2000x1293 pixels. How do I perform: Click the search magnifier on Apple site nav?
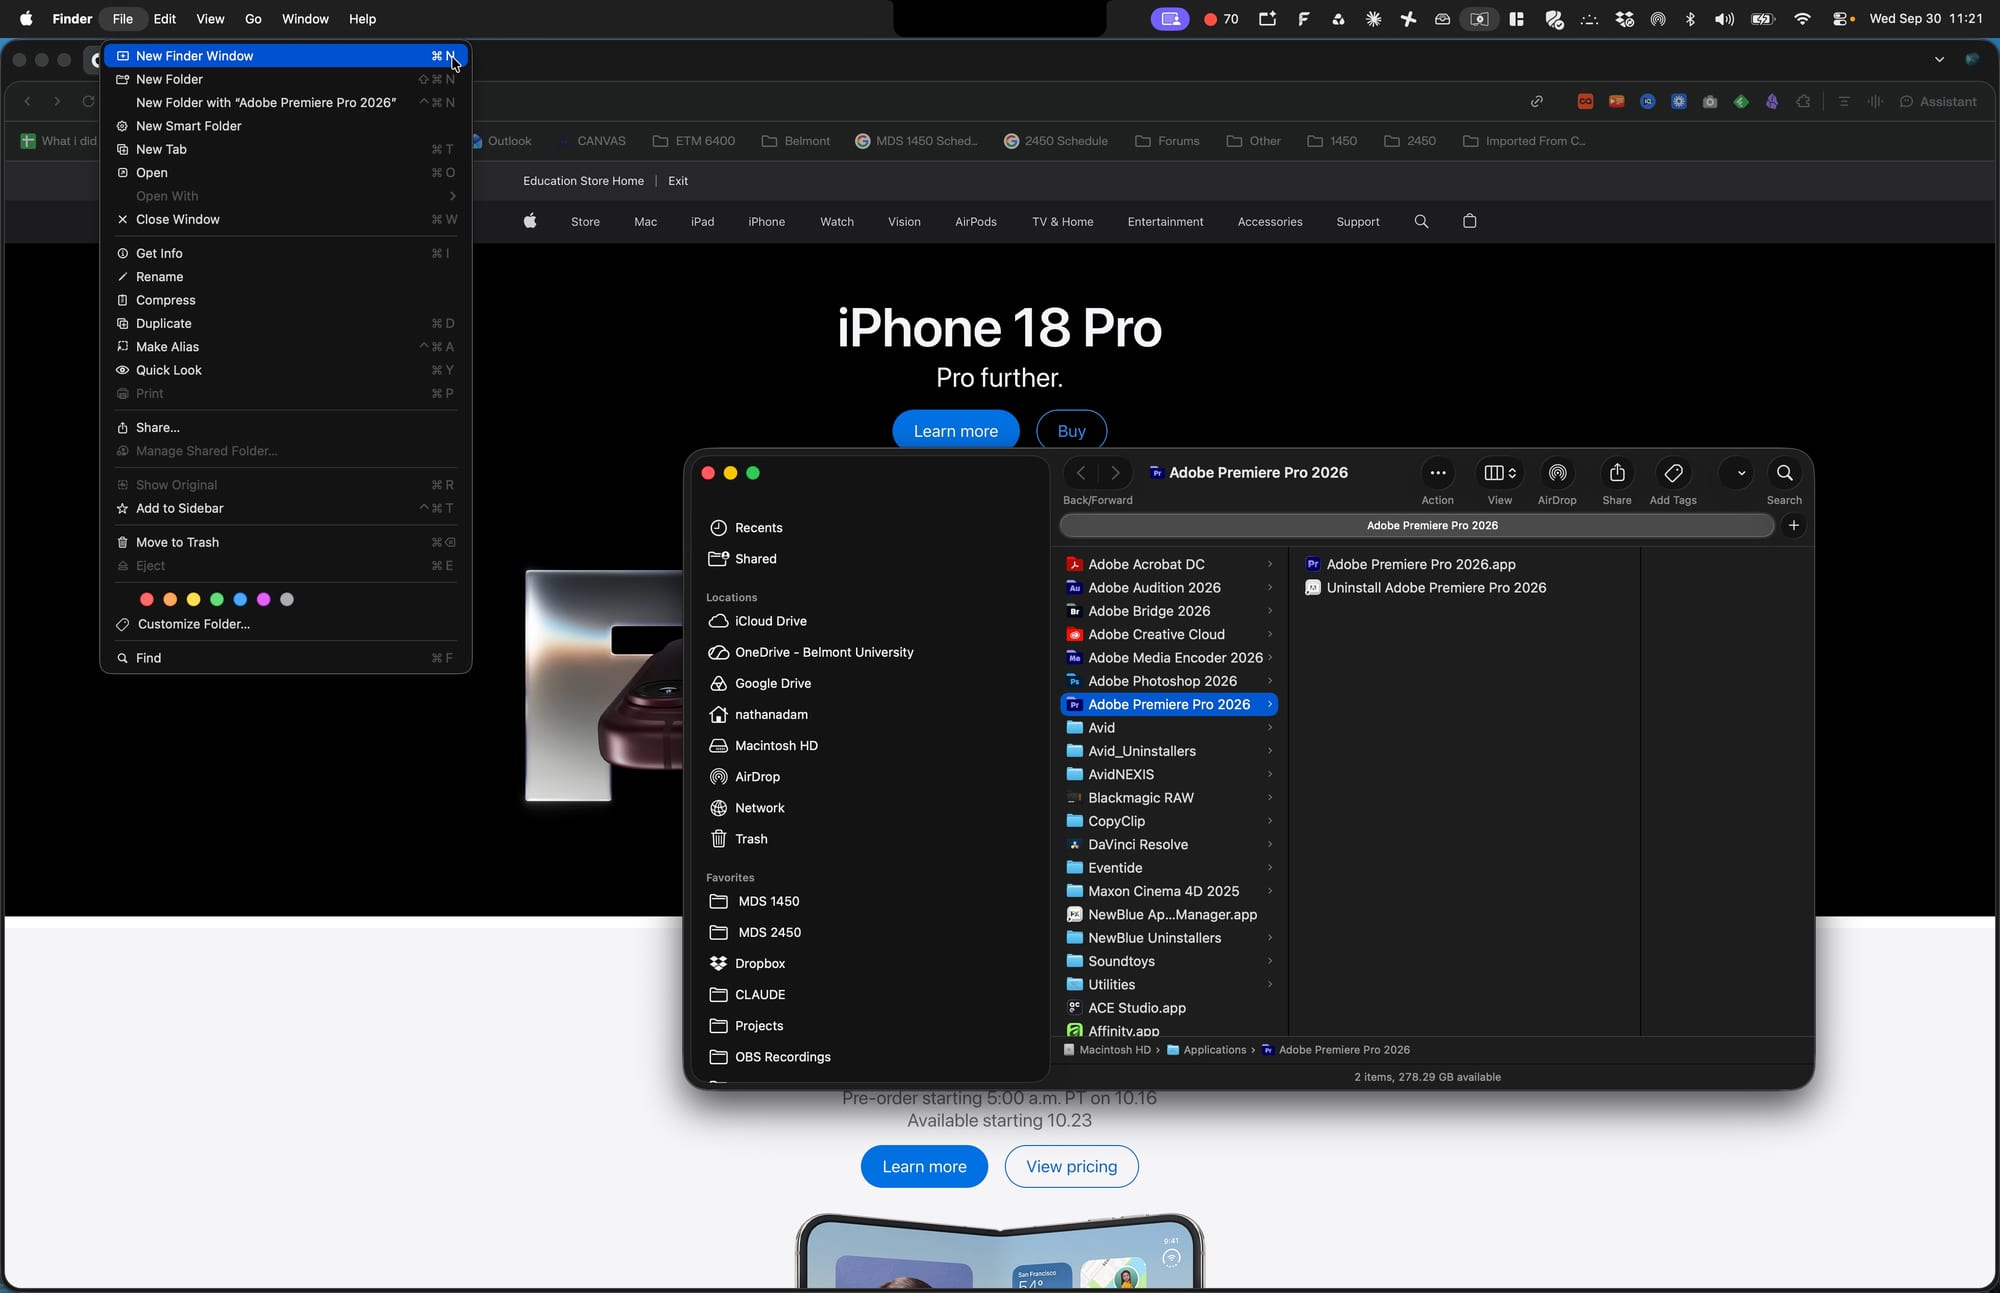pyautogui.click(x=1421, y=221)
